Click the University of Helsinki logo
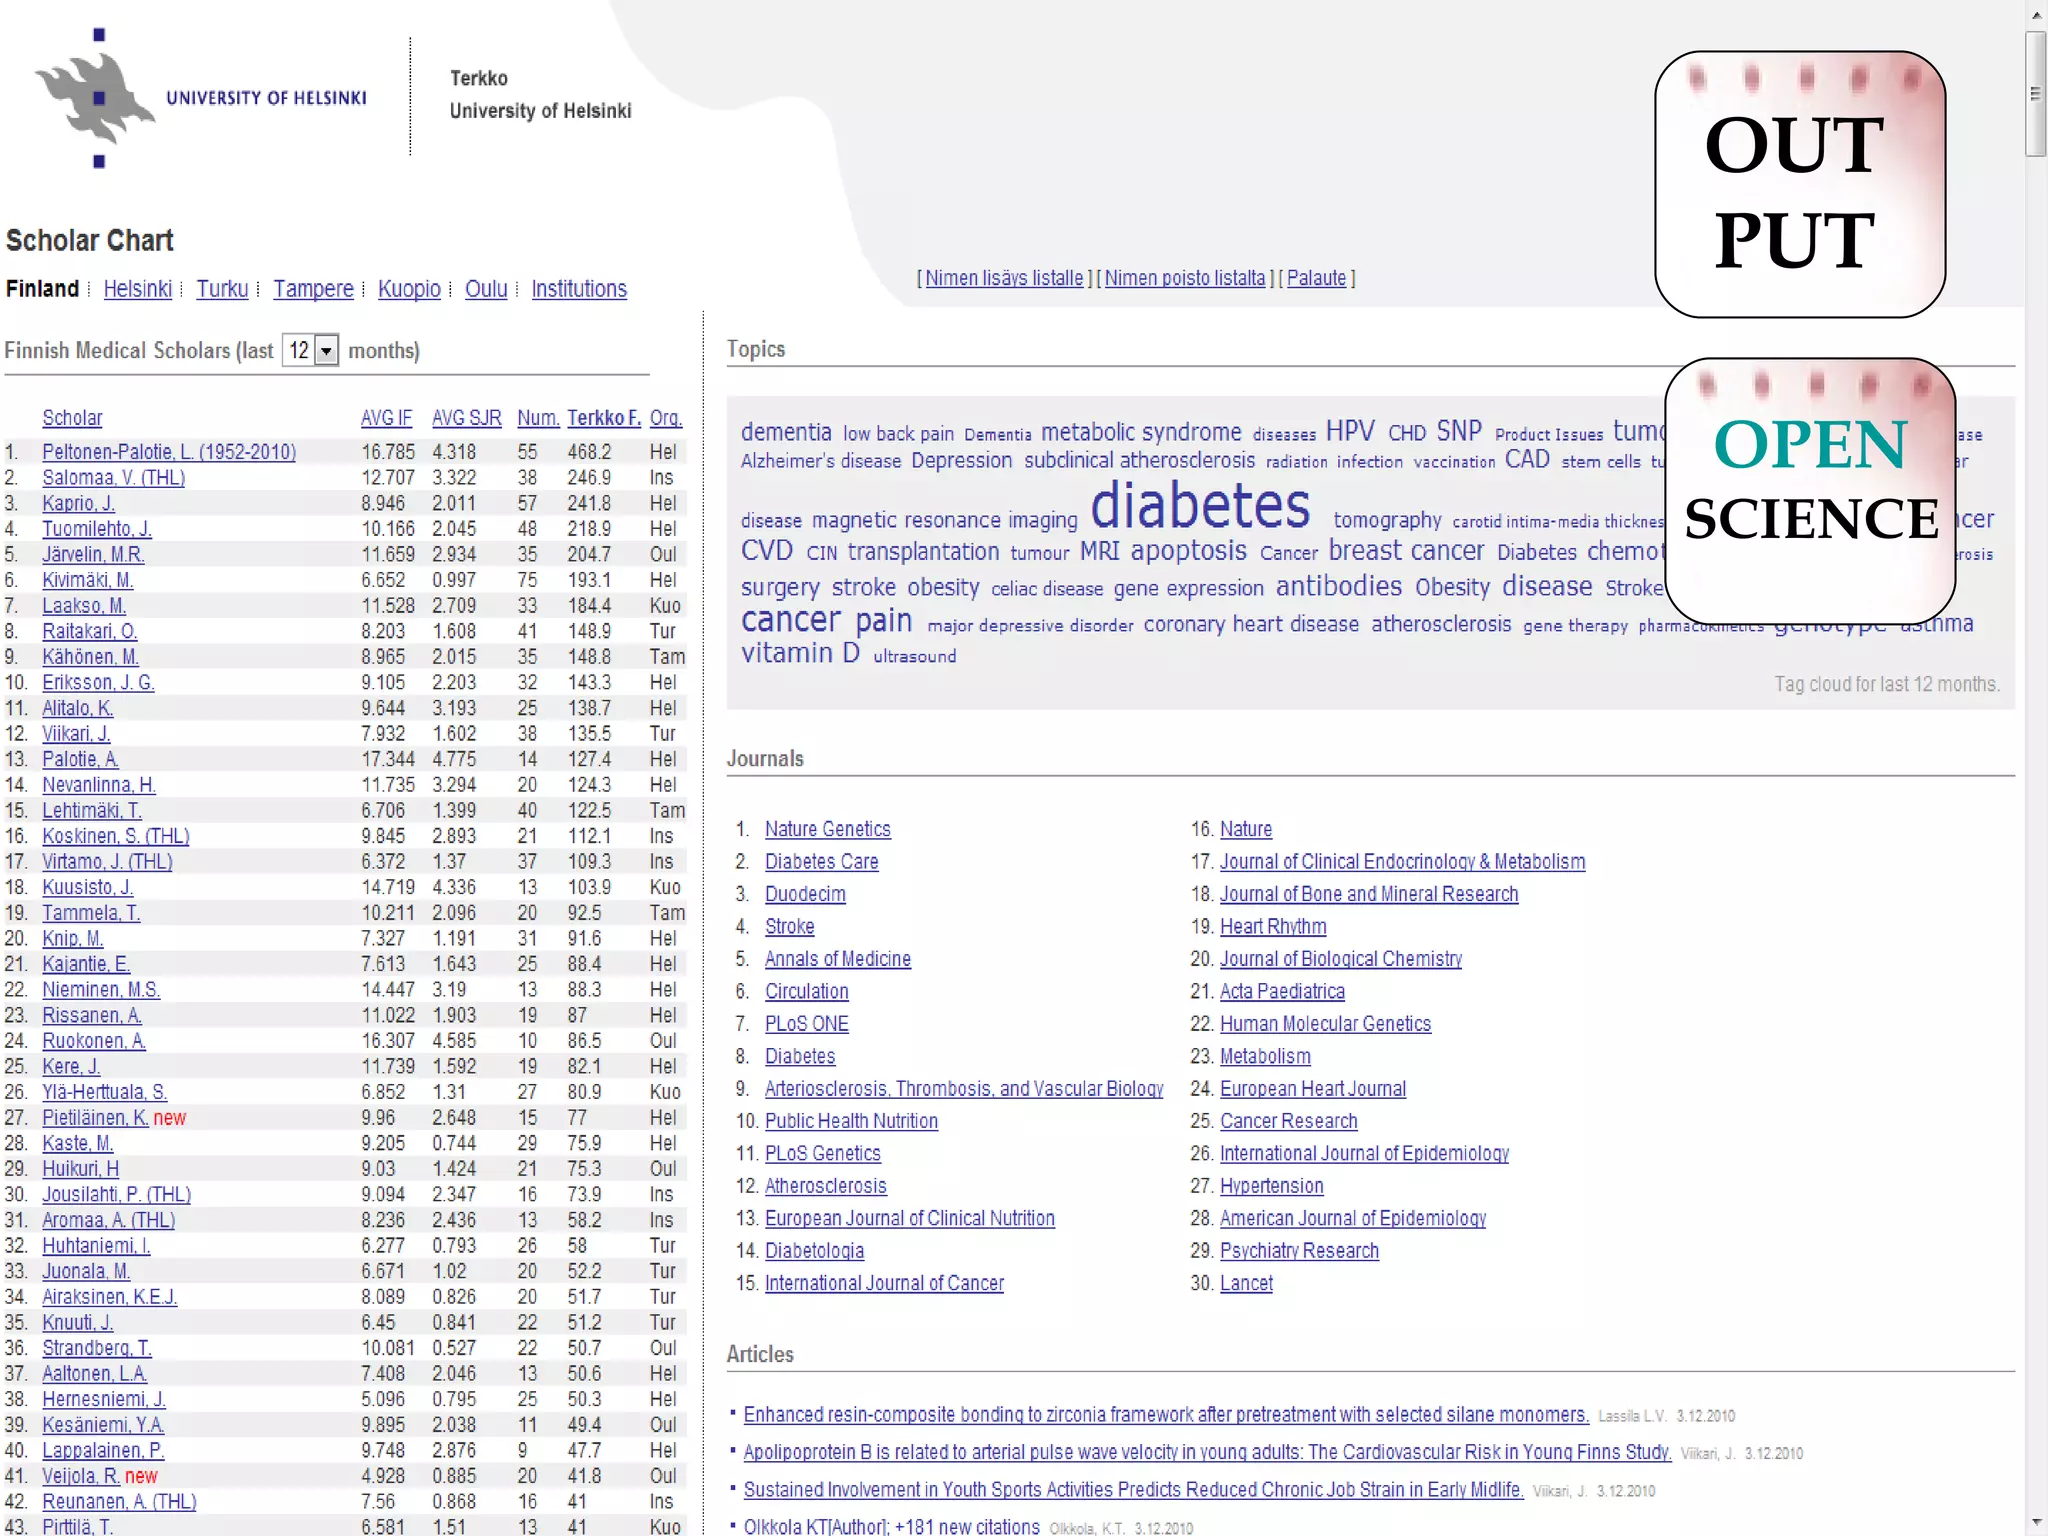The width and height of the screenshot is (2048, 1536). pos(200,97)
